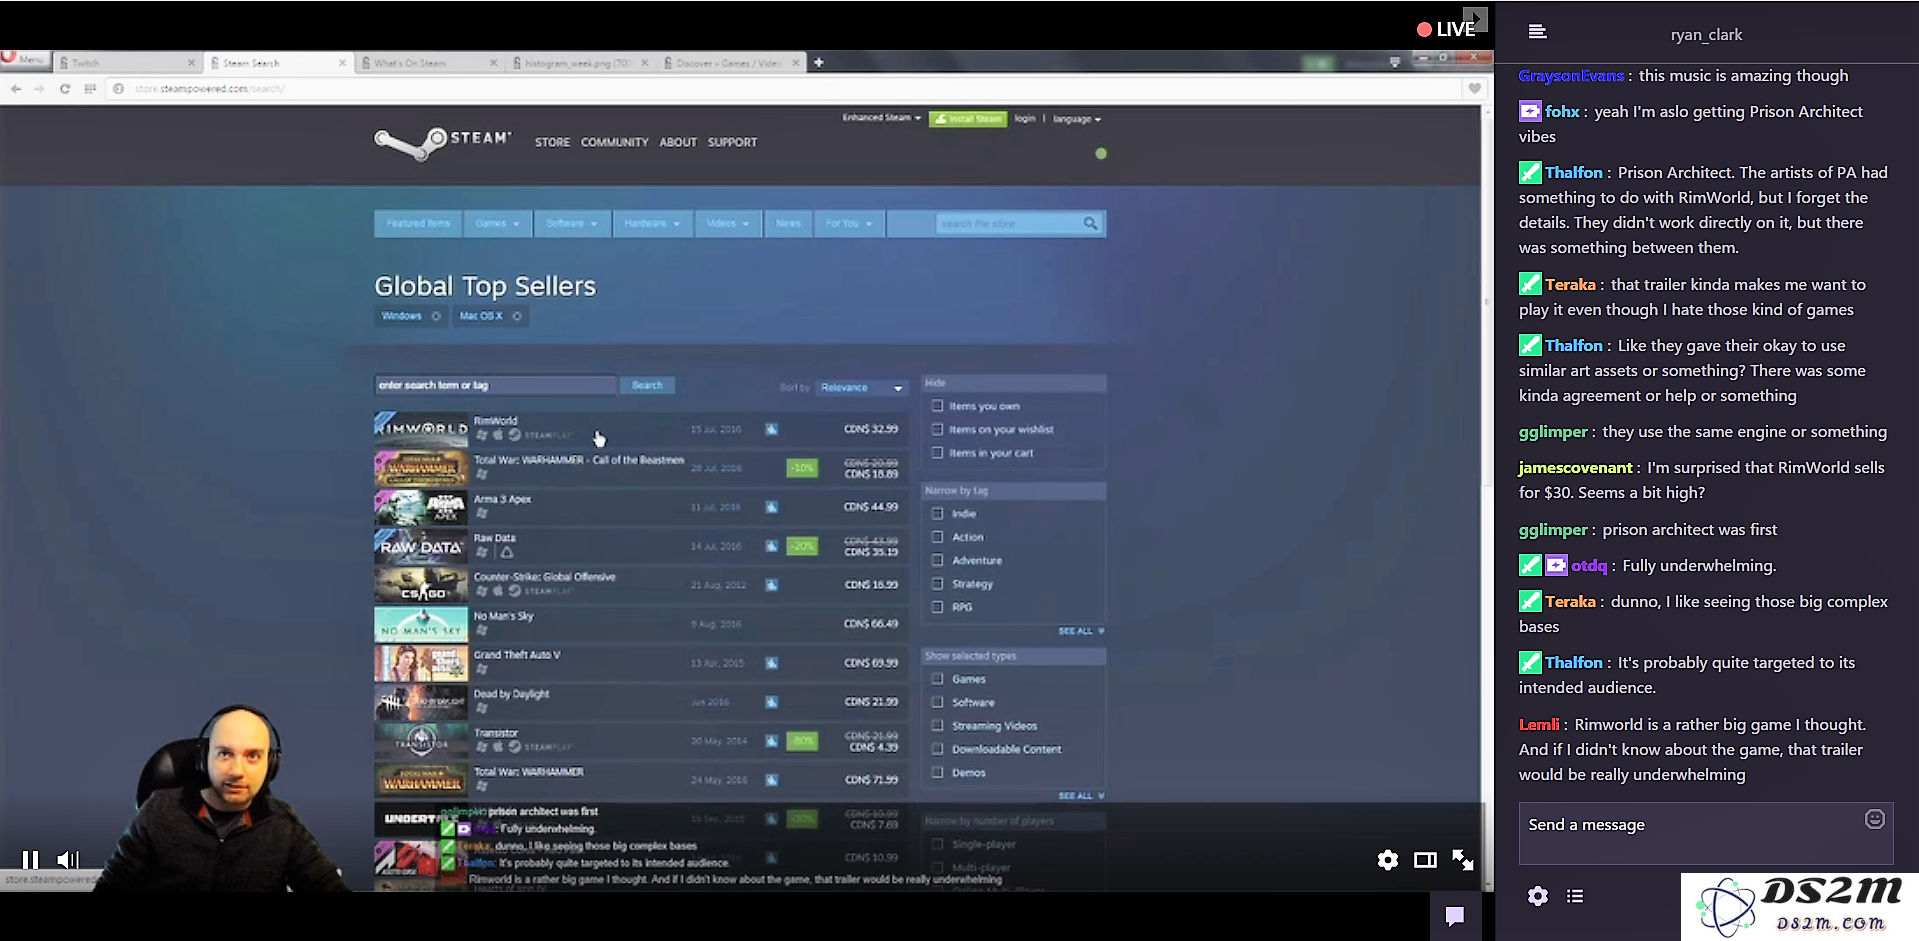Expand Games store menu dropdown
This screenshot has width=1919, height=941.
[x=497, y=223]
